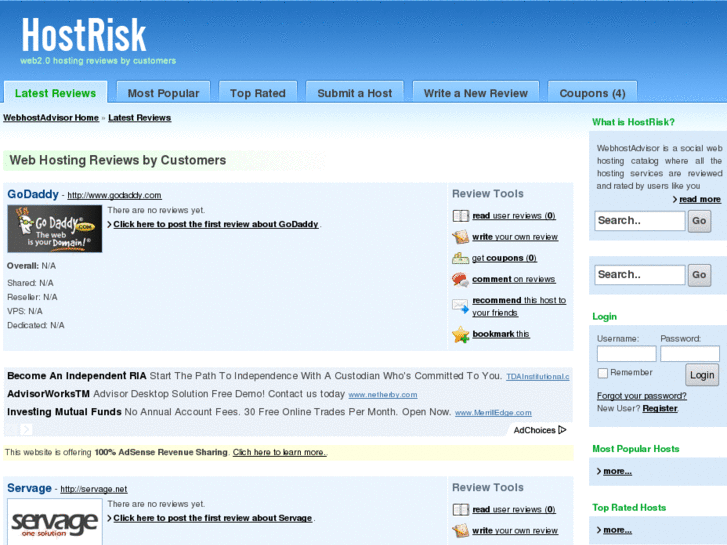Open GoDaddy write your own review link

tap(515, 237)
